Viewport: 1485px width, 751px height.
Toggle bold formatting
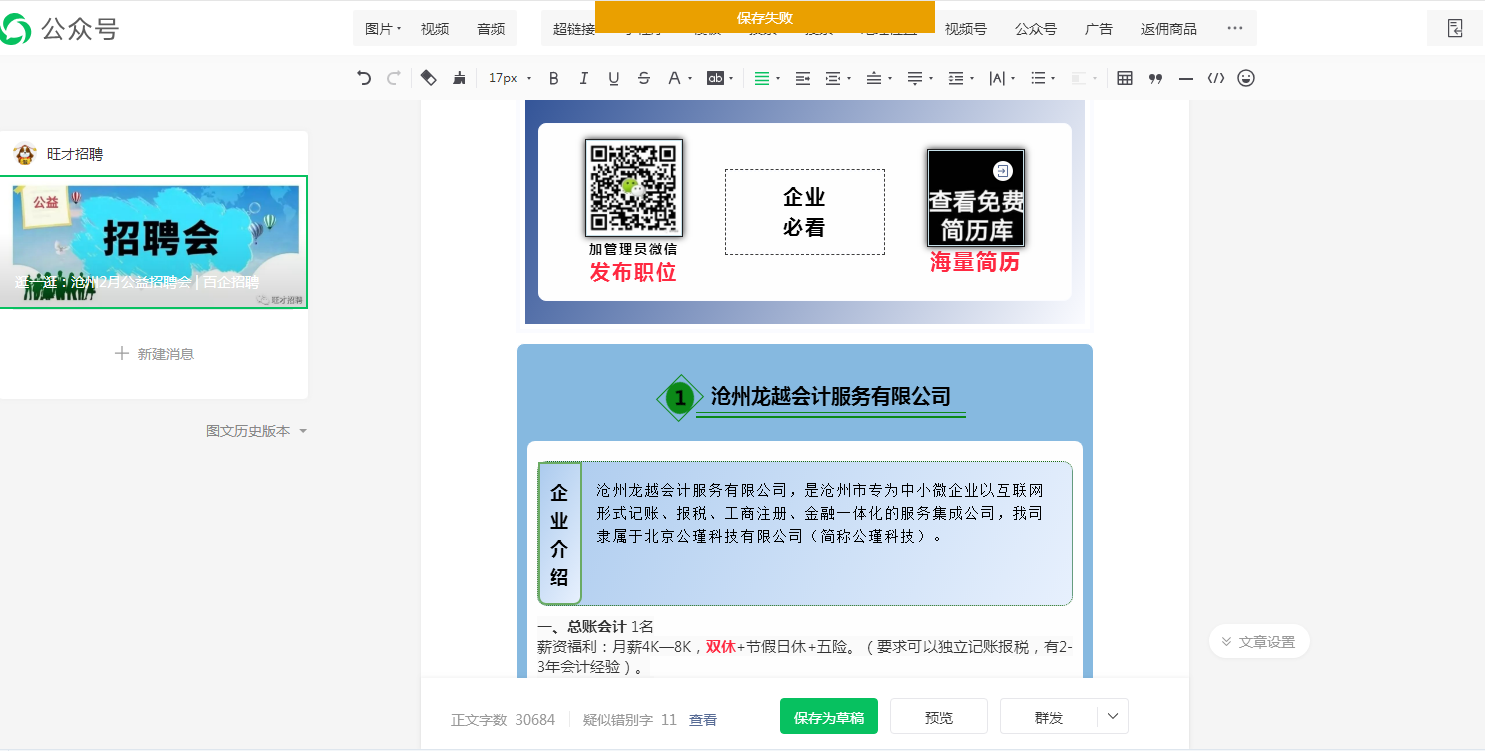(554, 78)
